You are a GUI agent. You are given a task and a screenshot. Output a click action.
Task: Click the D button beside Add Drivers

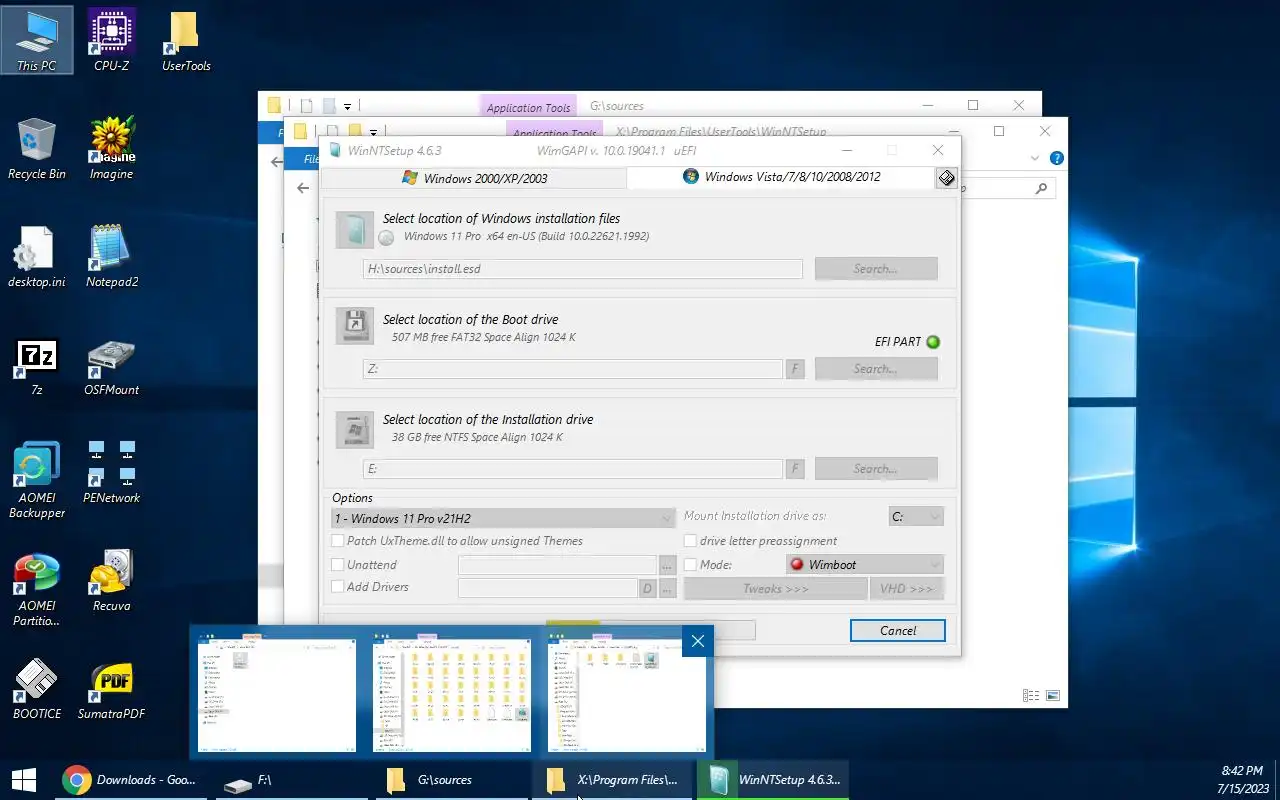pyautogui.click(x=647, y=588)
